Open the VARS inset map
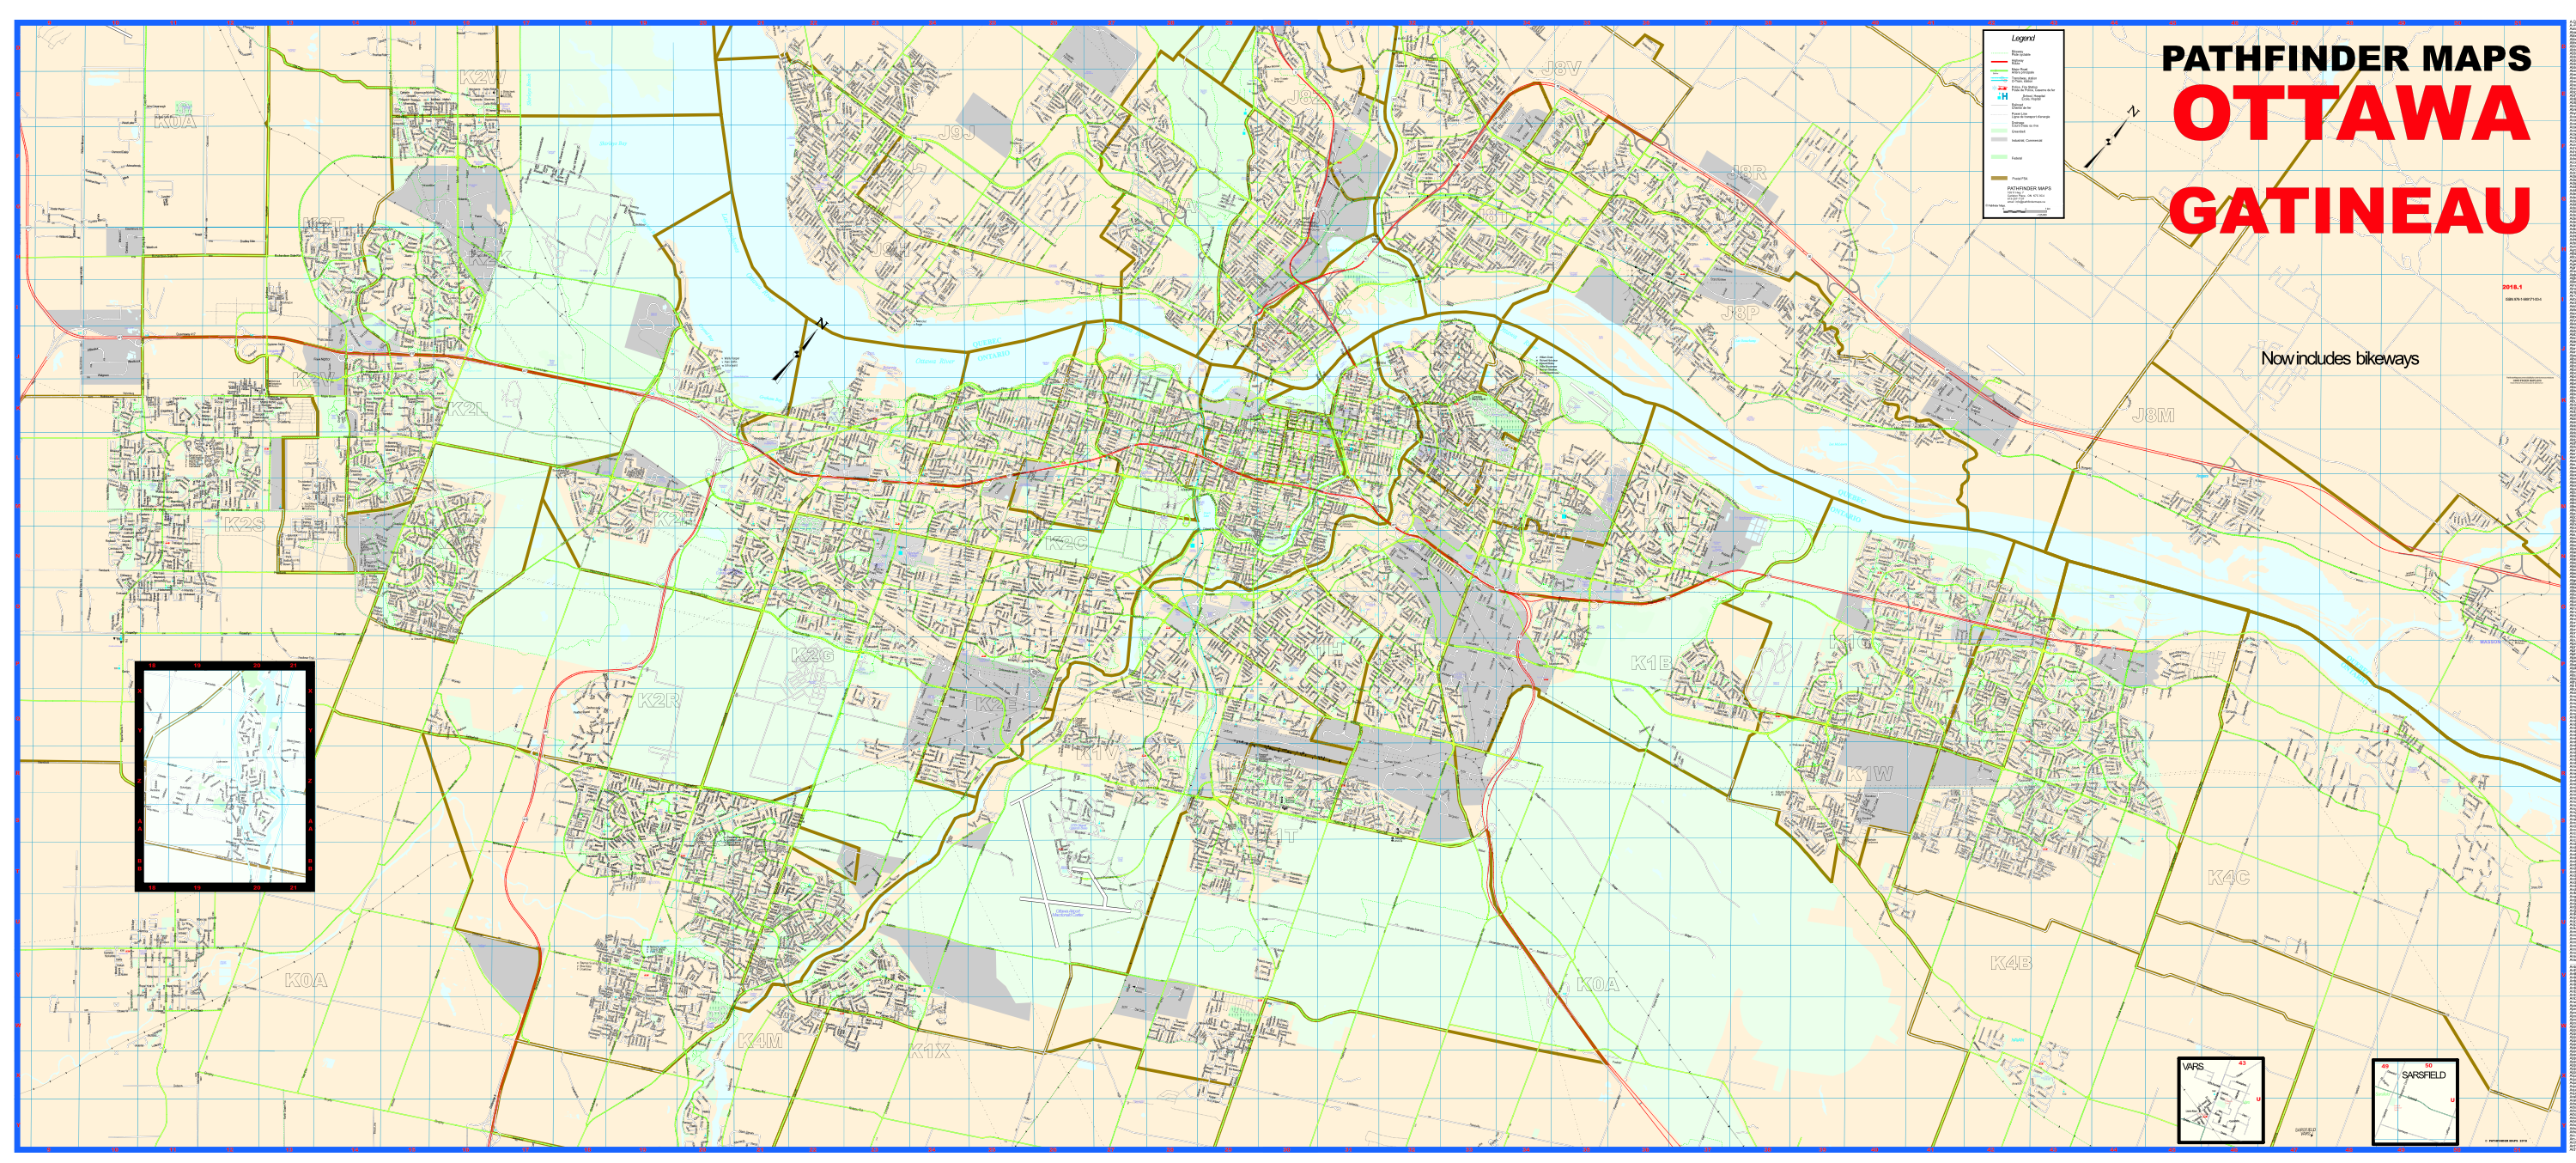2576x1163 pixels. [2220, 1100]
